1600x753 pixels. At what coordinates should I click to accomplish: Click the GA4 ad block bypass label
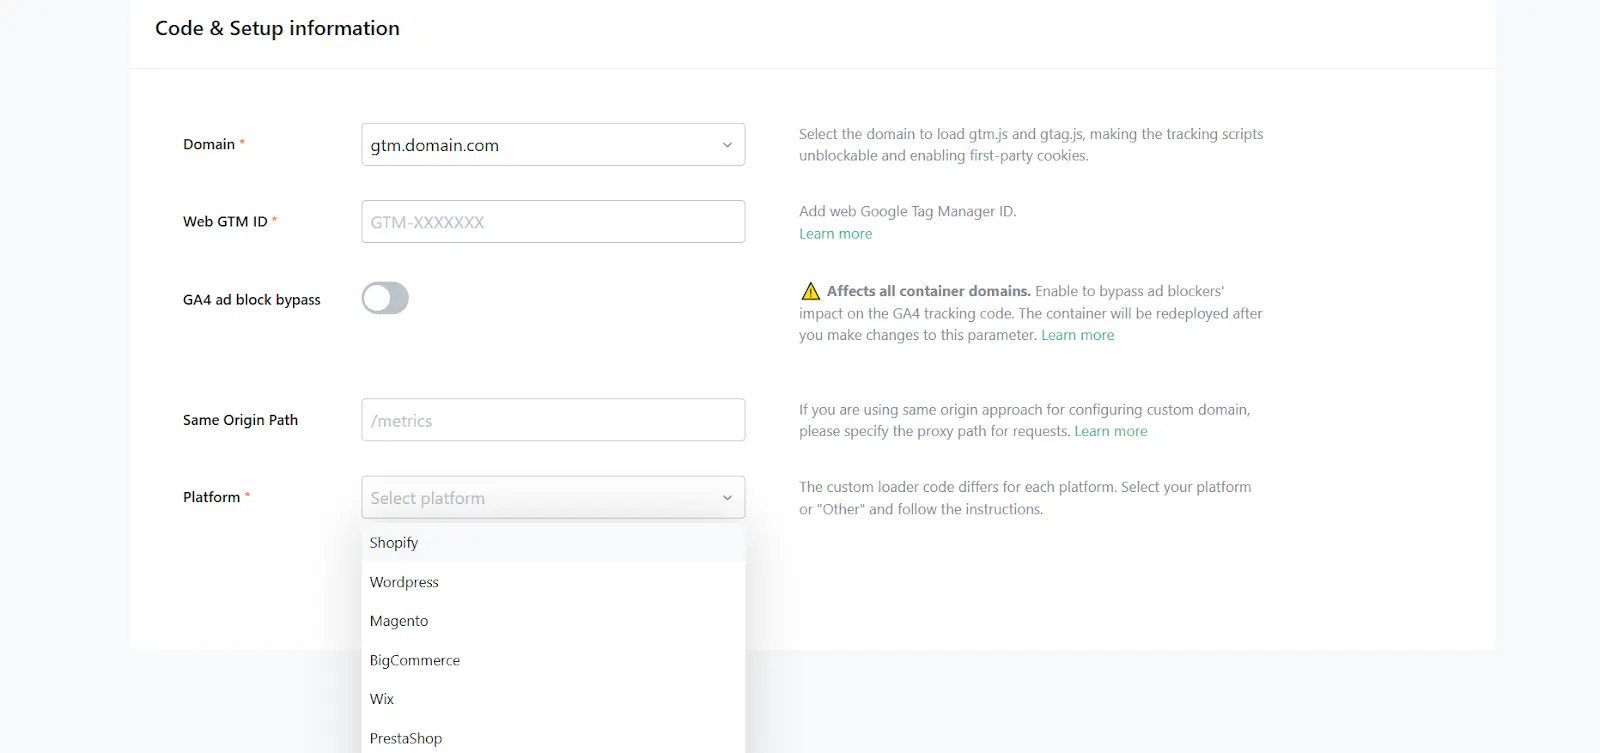pos(252,299)
